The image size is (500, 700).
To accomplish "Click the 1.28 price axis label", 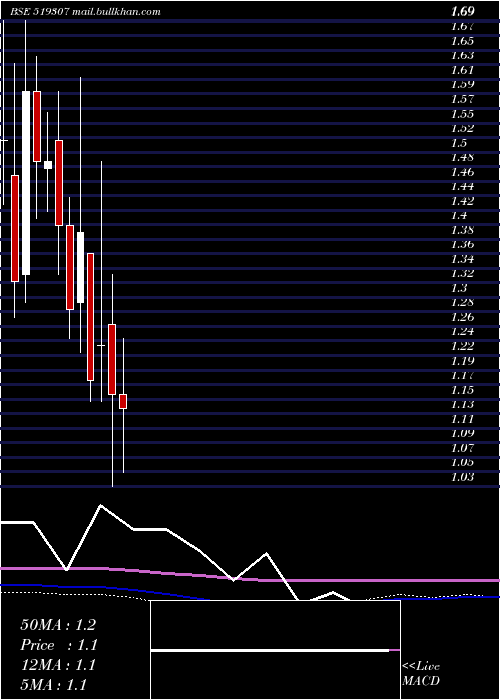I will tap(462, 302).
